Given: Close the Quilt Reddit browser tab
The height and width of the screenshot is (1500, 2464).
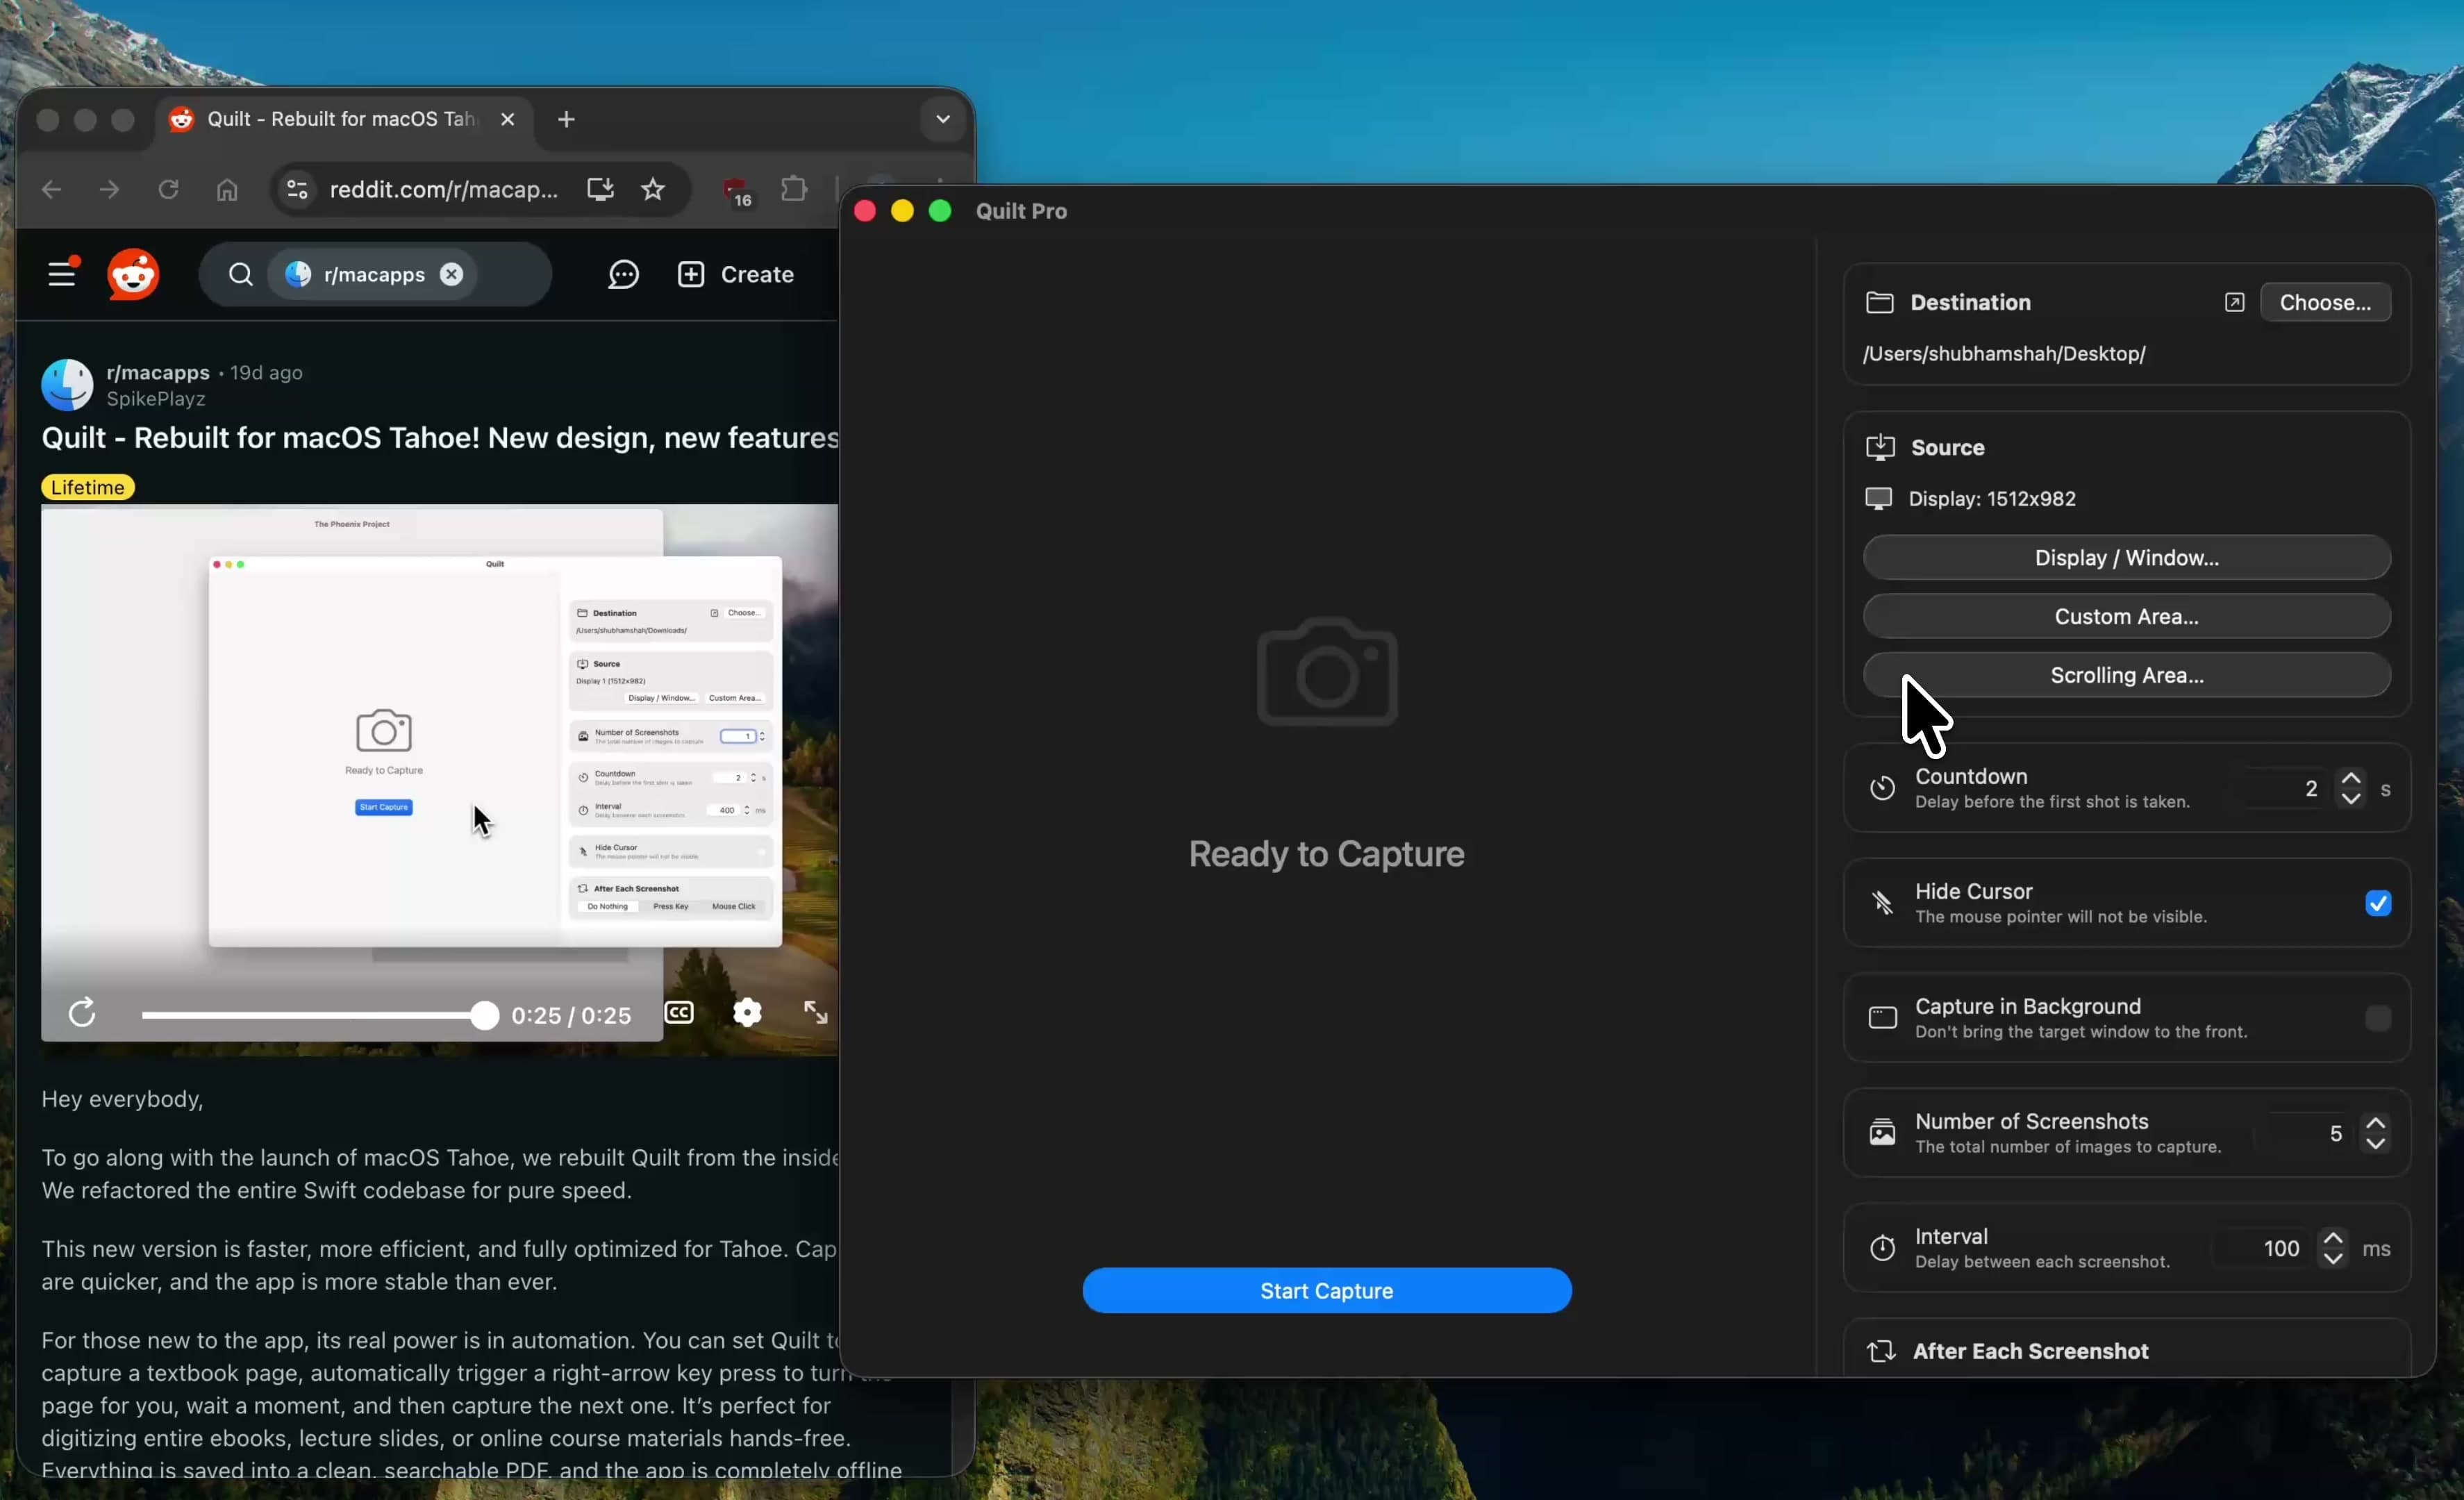Looking at the screenshot, I should 508,119.
